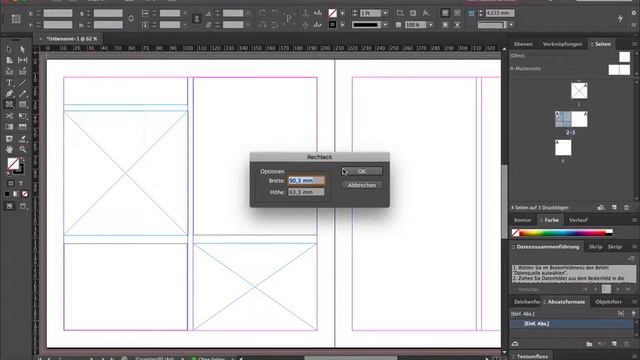Click Abbrechen in Rechteck dialog
This screenshot has width=640, height=360.
pyautogui.click(x=362, y=185)
